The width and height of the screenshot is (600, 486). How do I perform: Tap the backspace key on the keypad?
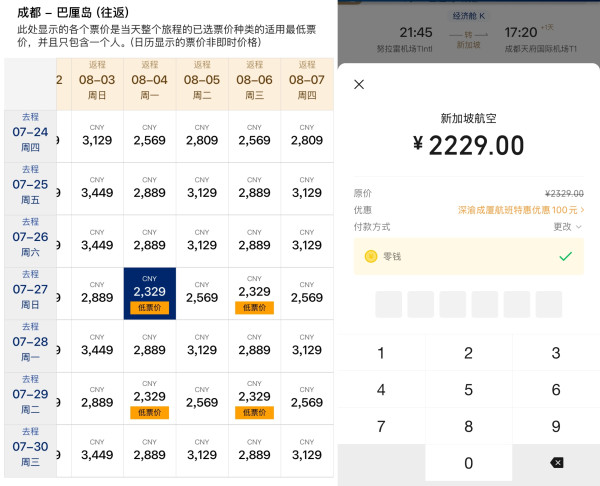(x=556, y=463)
